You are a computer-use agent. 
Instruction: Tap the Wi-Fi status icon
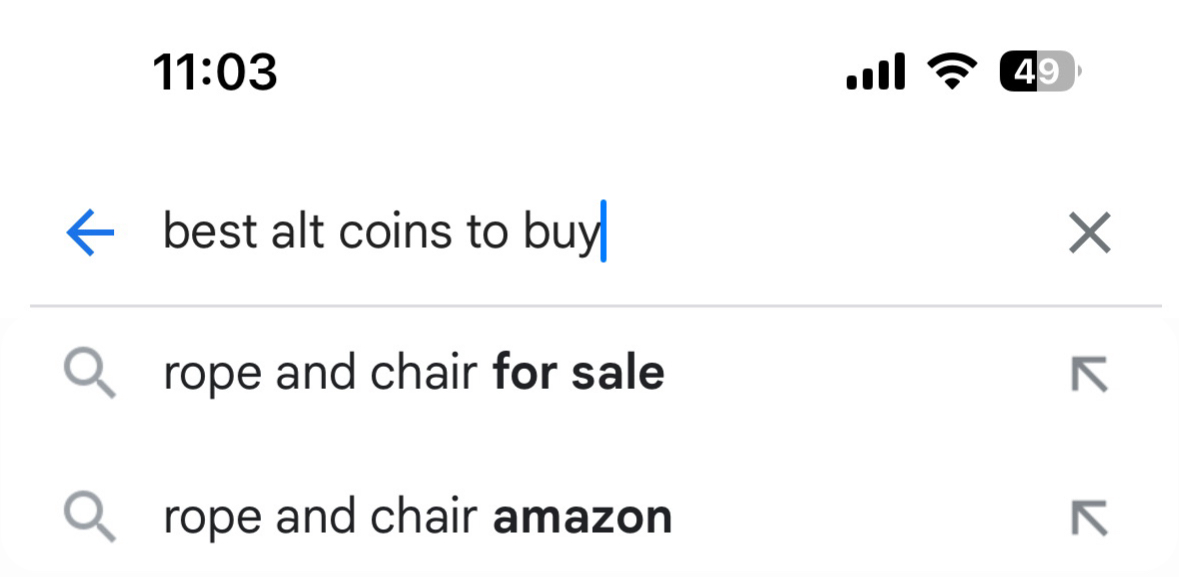click(x=952, y=72)
